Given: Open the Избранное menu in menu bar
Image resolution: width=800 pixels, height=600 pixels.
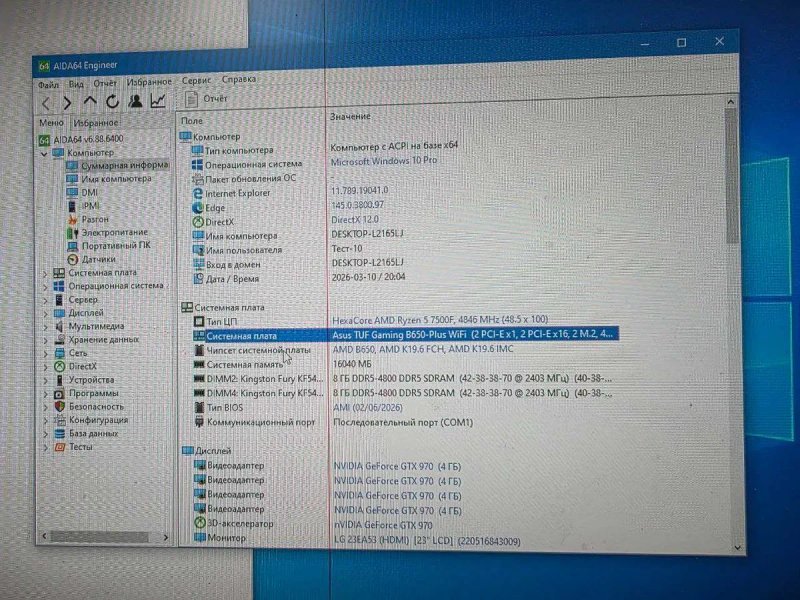Looking at the screenshot, I should point(149,82).
